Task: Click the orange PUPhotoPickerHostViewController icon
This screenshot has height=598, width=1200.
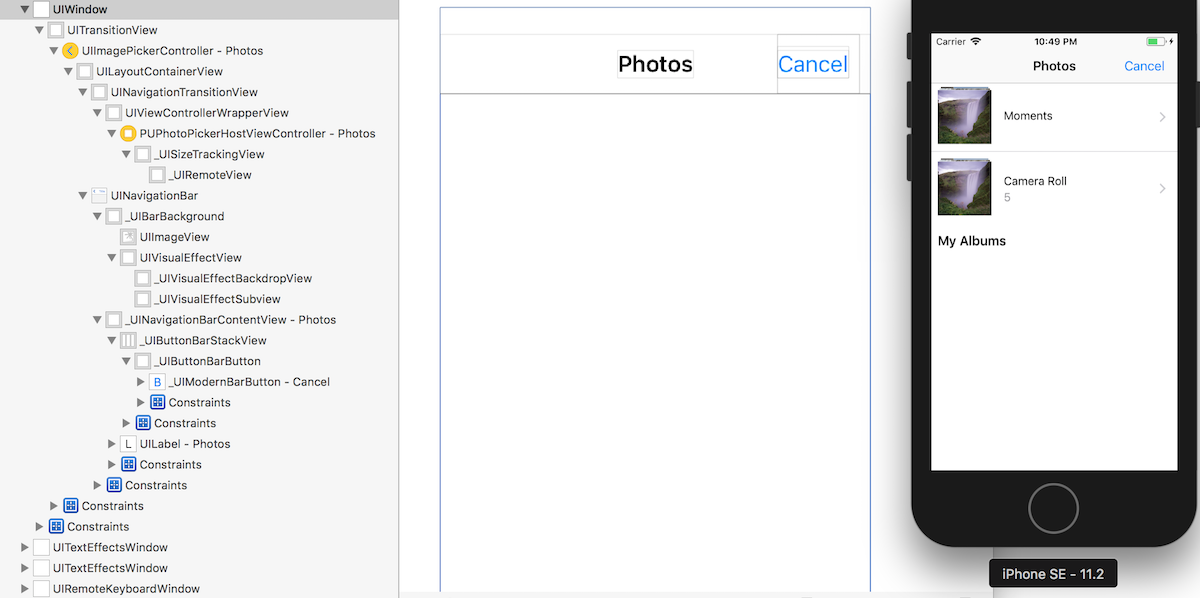Action: click(128, 133)
